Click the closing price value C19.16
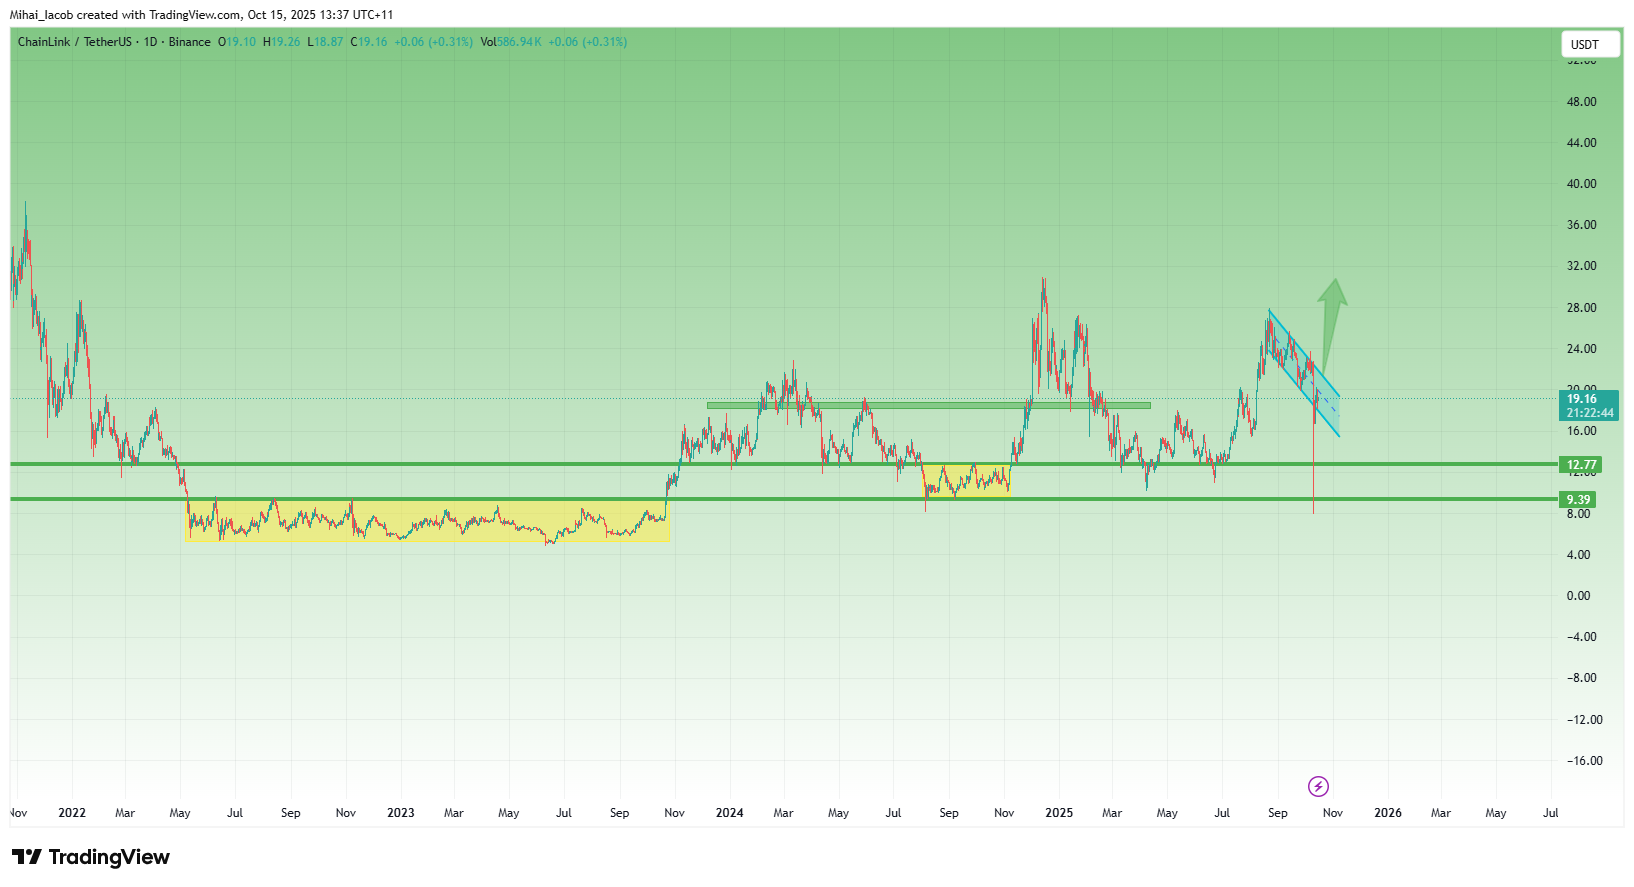The height and width of the screenshot is (887, 1634). point(369,42)
